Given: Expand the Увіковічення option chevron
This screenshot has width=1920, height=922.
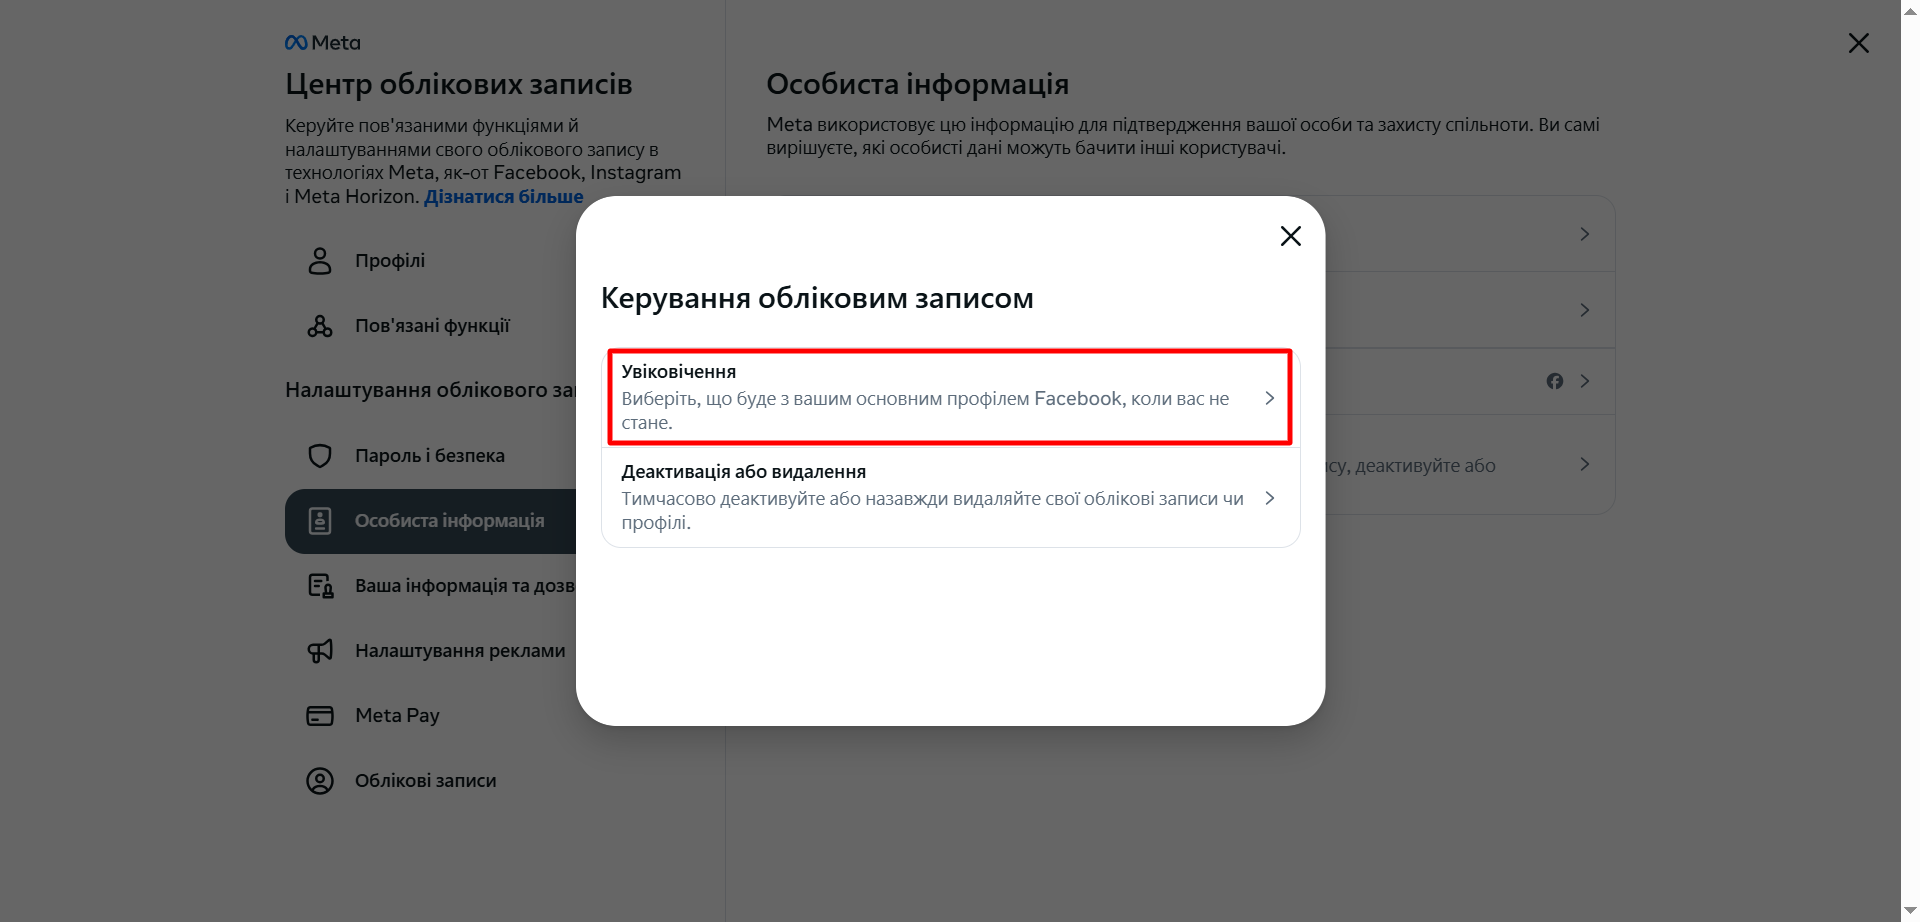Looking at the screenshot, I should (x=1269, y=398).
